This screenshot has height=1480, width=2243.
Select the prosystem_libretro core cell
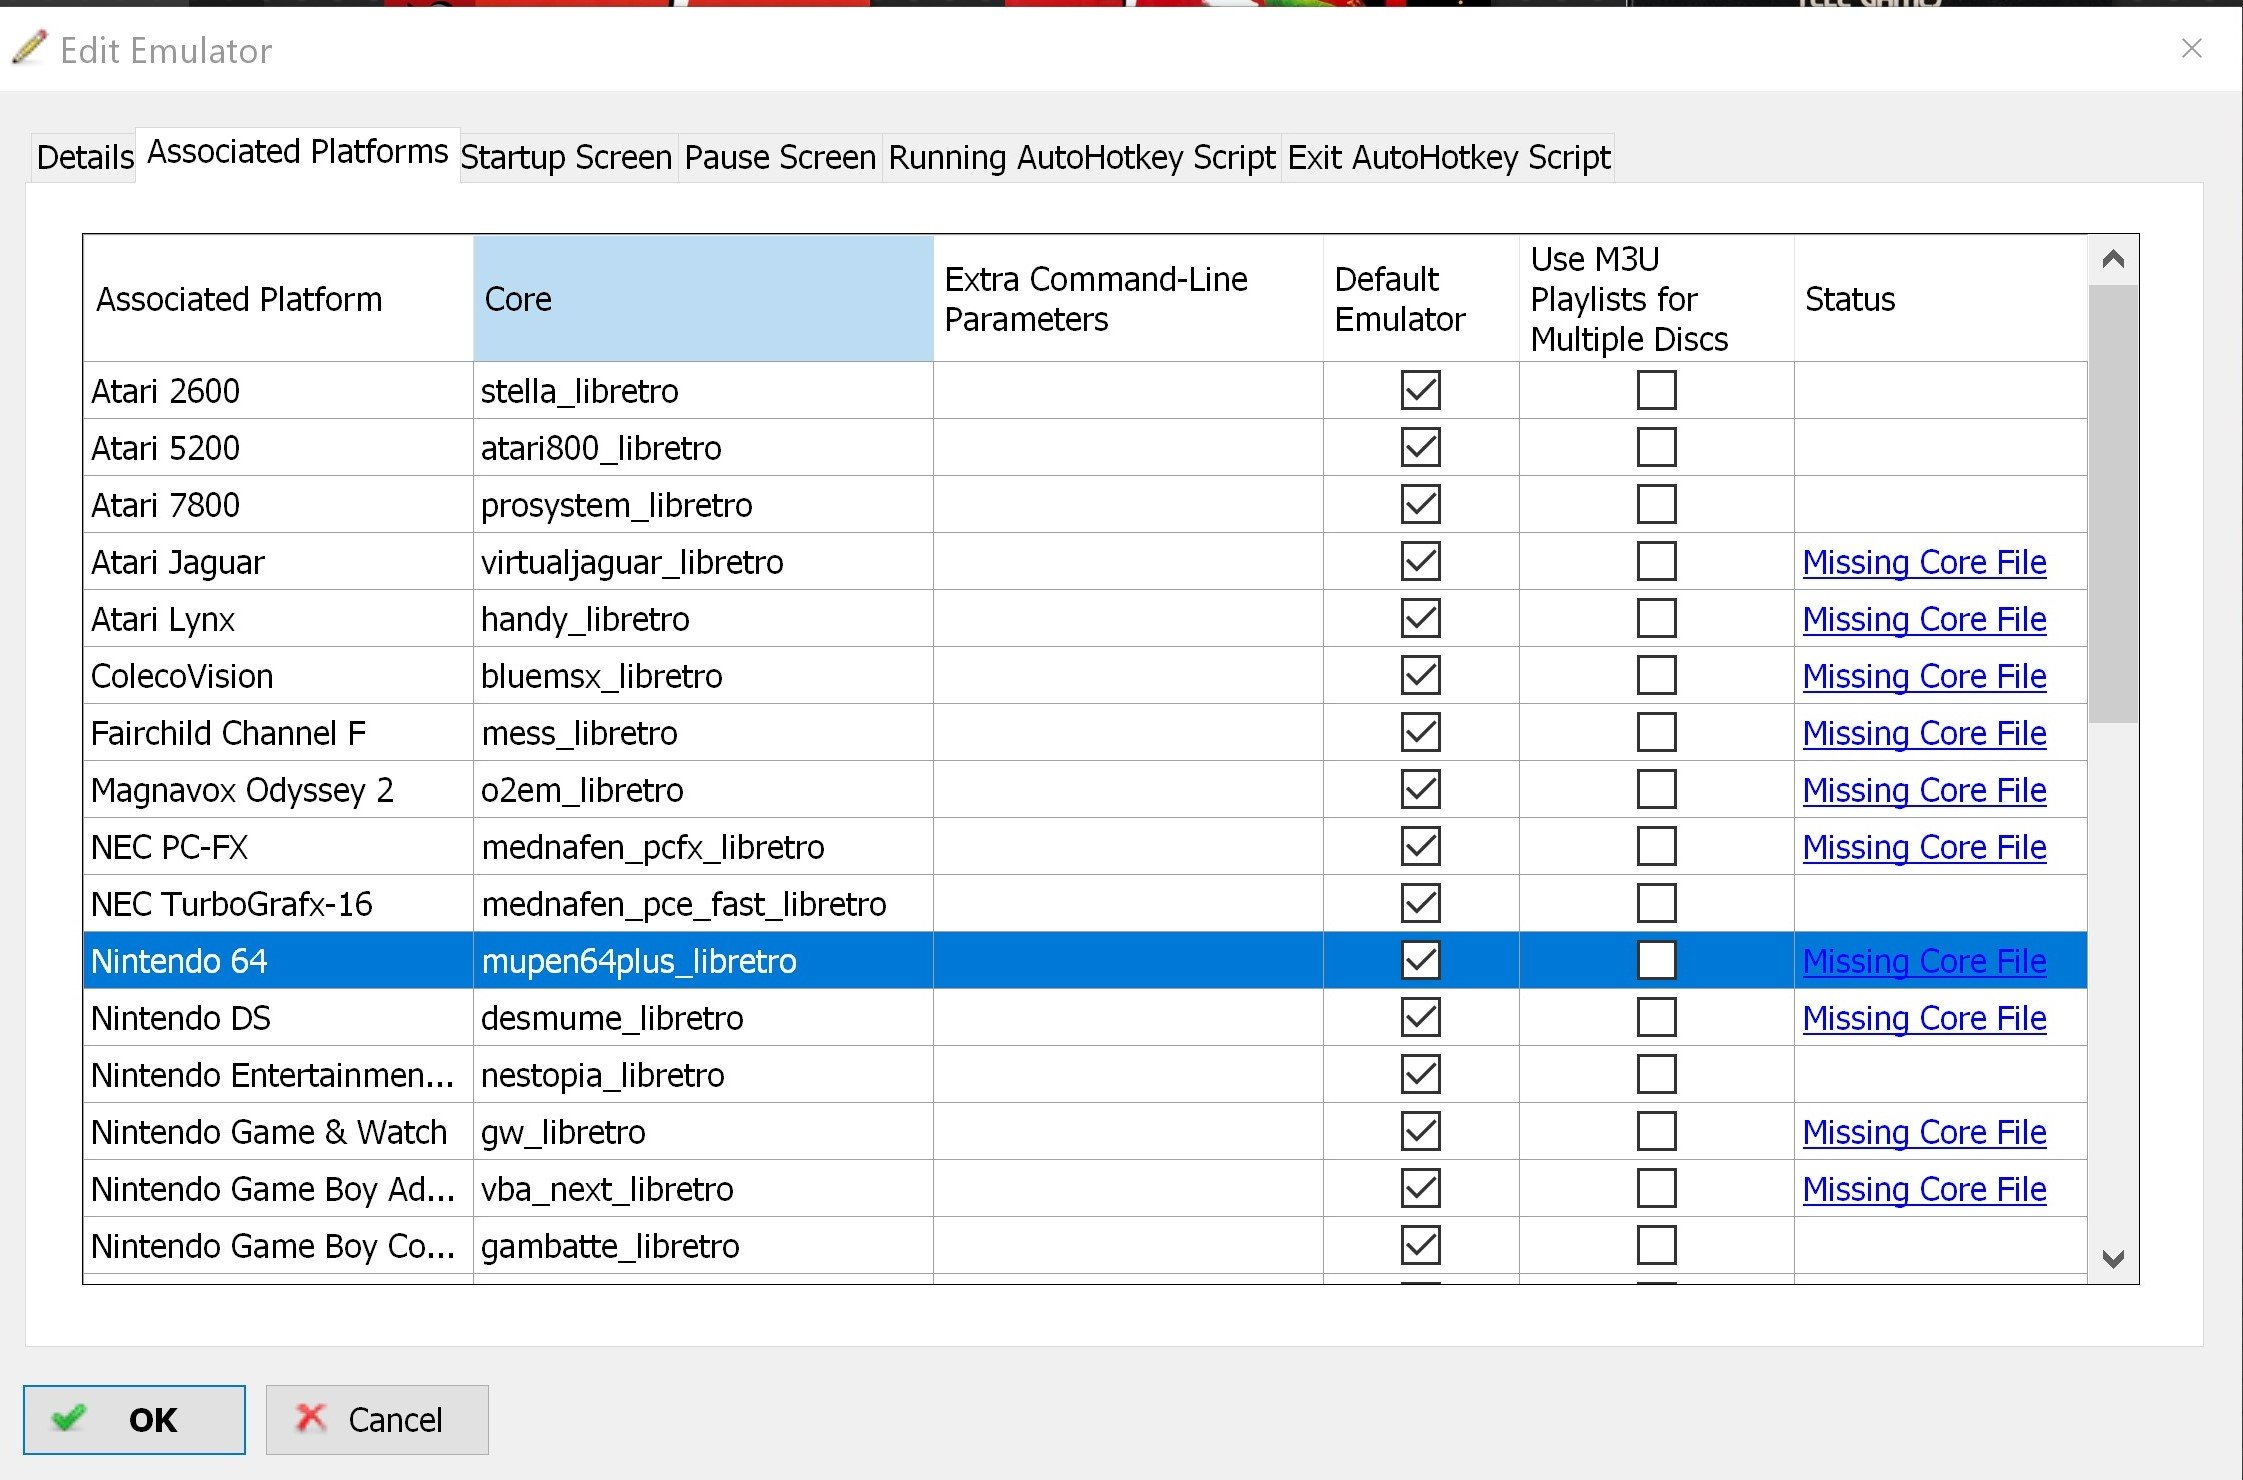(703, 504)
